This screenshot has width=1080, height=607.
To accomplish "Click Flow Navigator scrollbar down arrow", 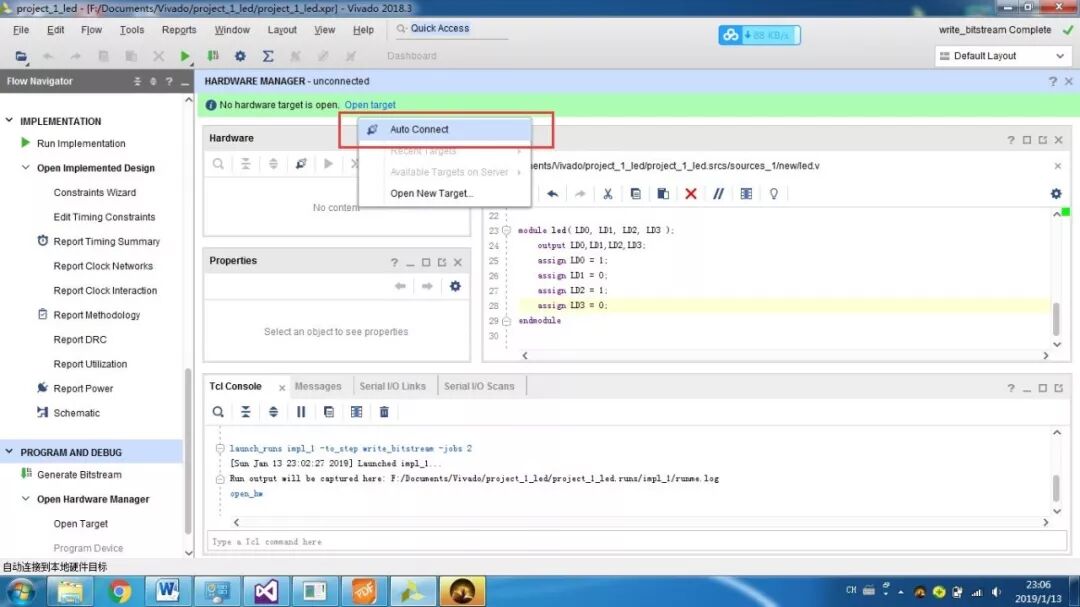I will [189, 553].
